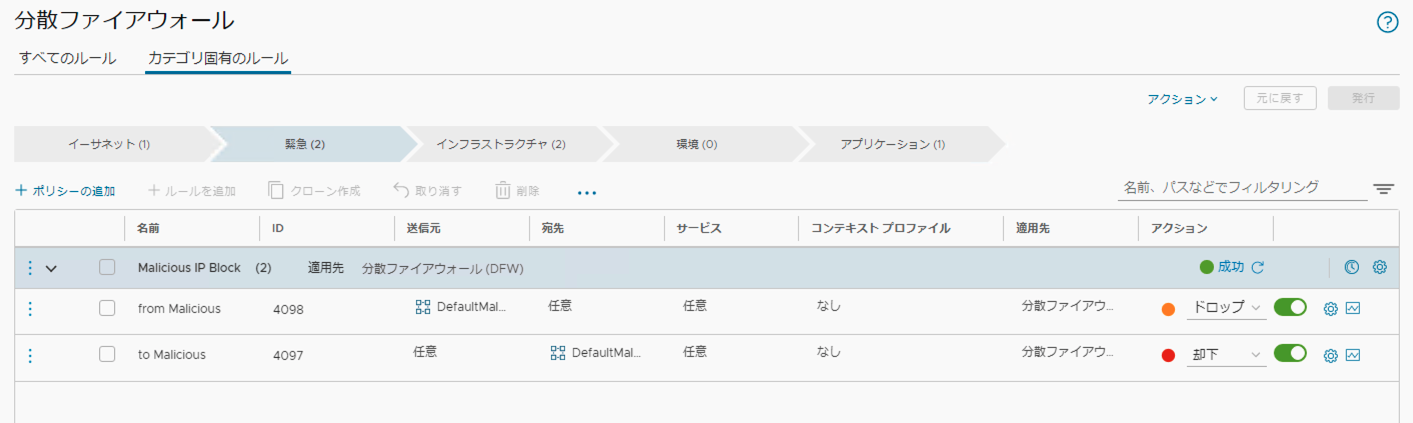This screenshot has height=423, width=1413.
Task: Switch to the すべてのルール tab
Action: point(68,58)
